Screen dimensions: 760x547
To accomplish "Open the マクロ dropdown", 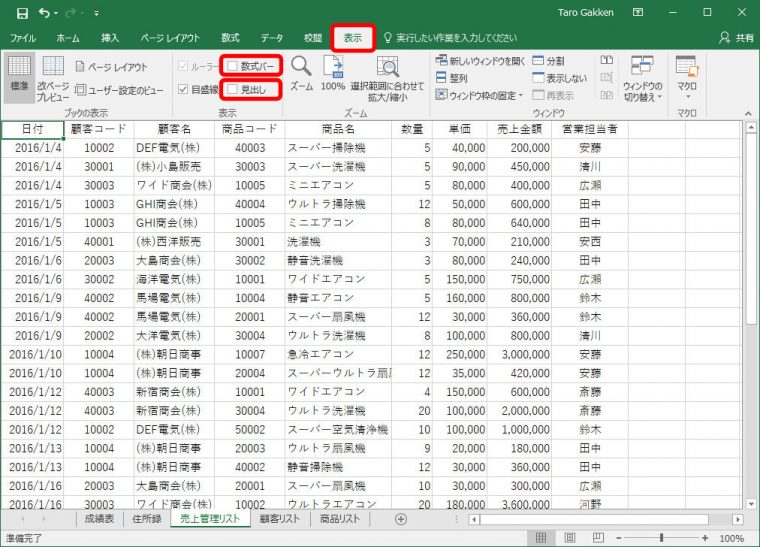I will [x=687, y=78].
